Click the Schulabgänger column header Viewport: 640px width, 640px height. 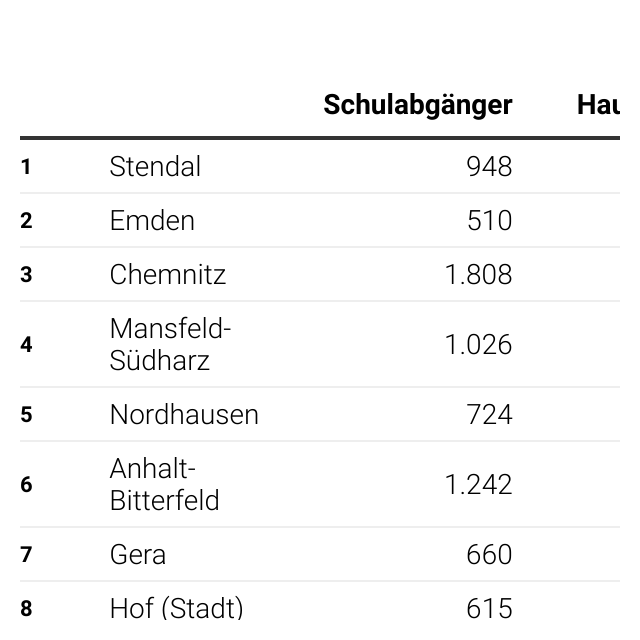tap(418, 106)
